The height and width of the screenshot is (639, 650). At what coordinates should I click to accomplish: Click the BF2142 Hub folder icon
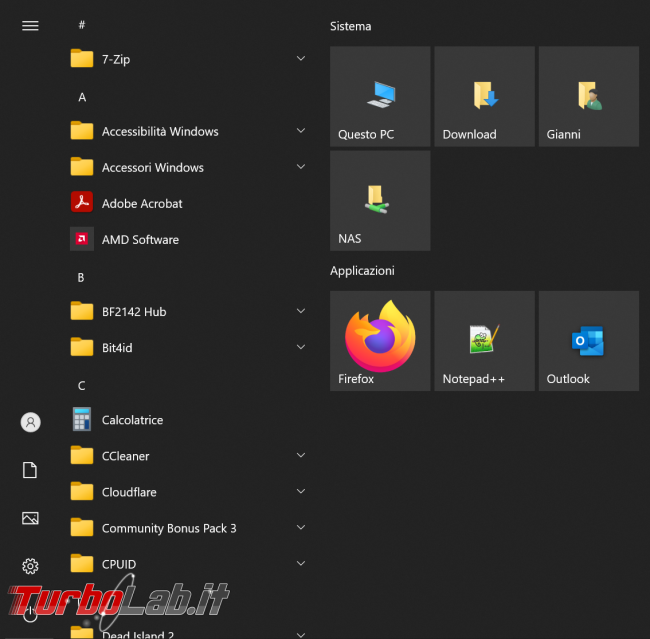coord(82,311)
